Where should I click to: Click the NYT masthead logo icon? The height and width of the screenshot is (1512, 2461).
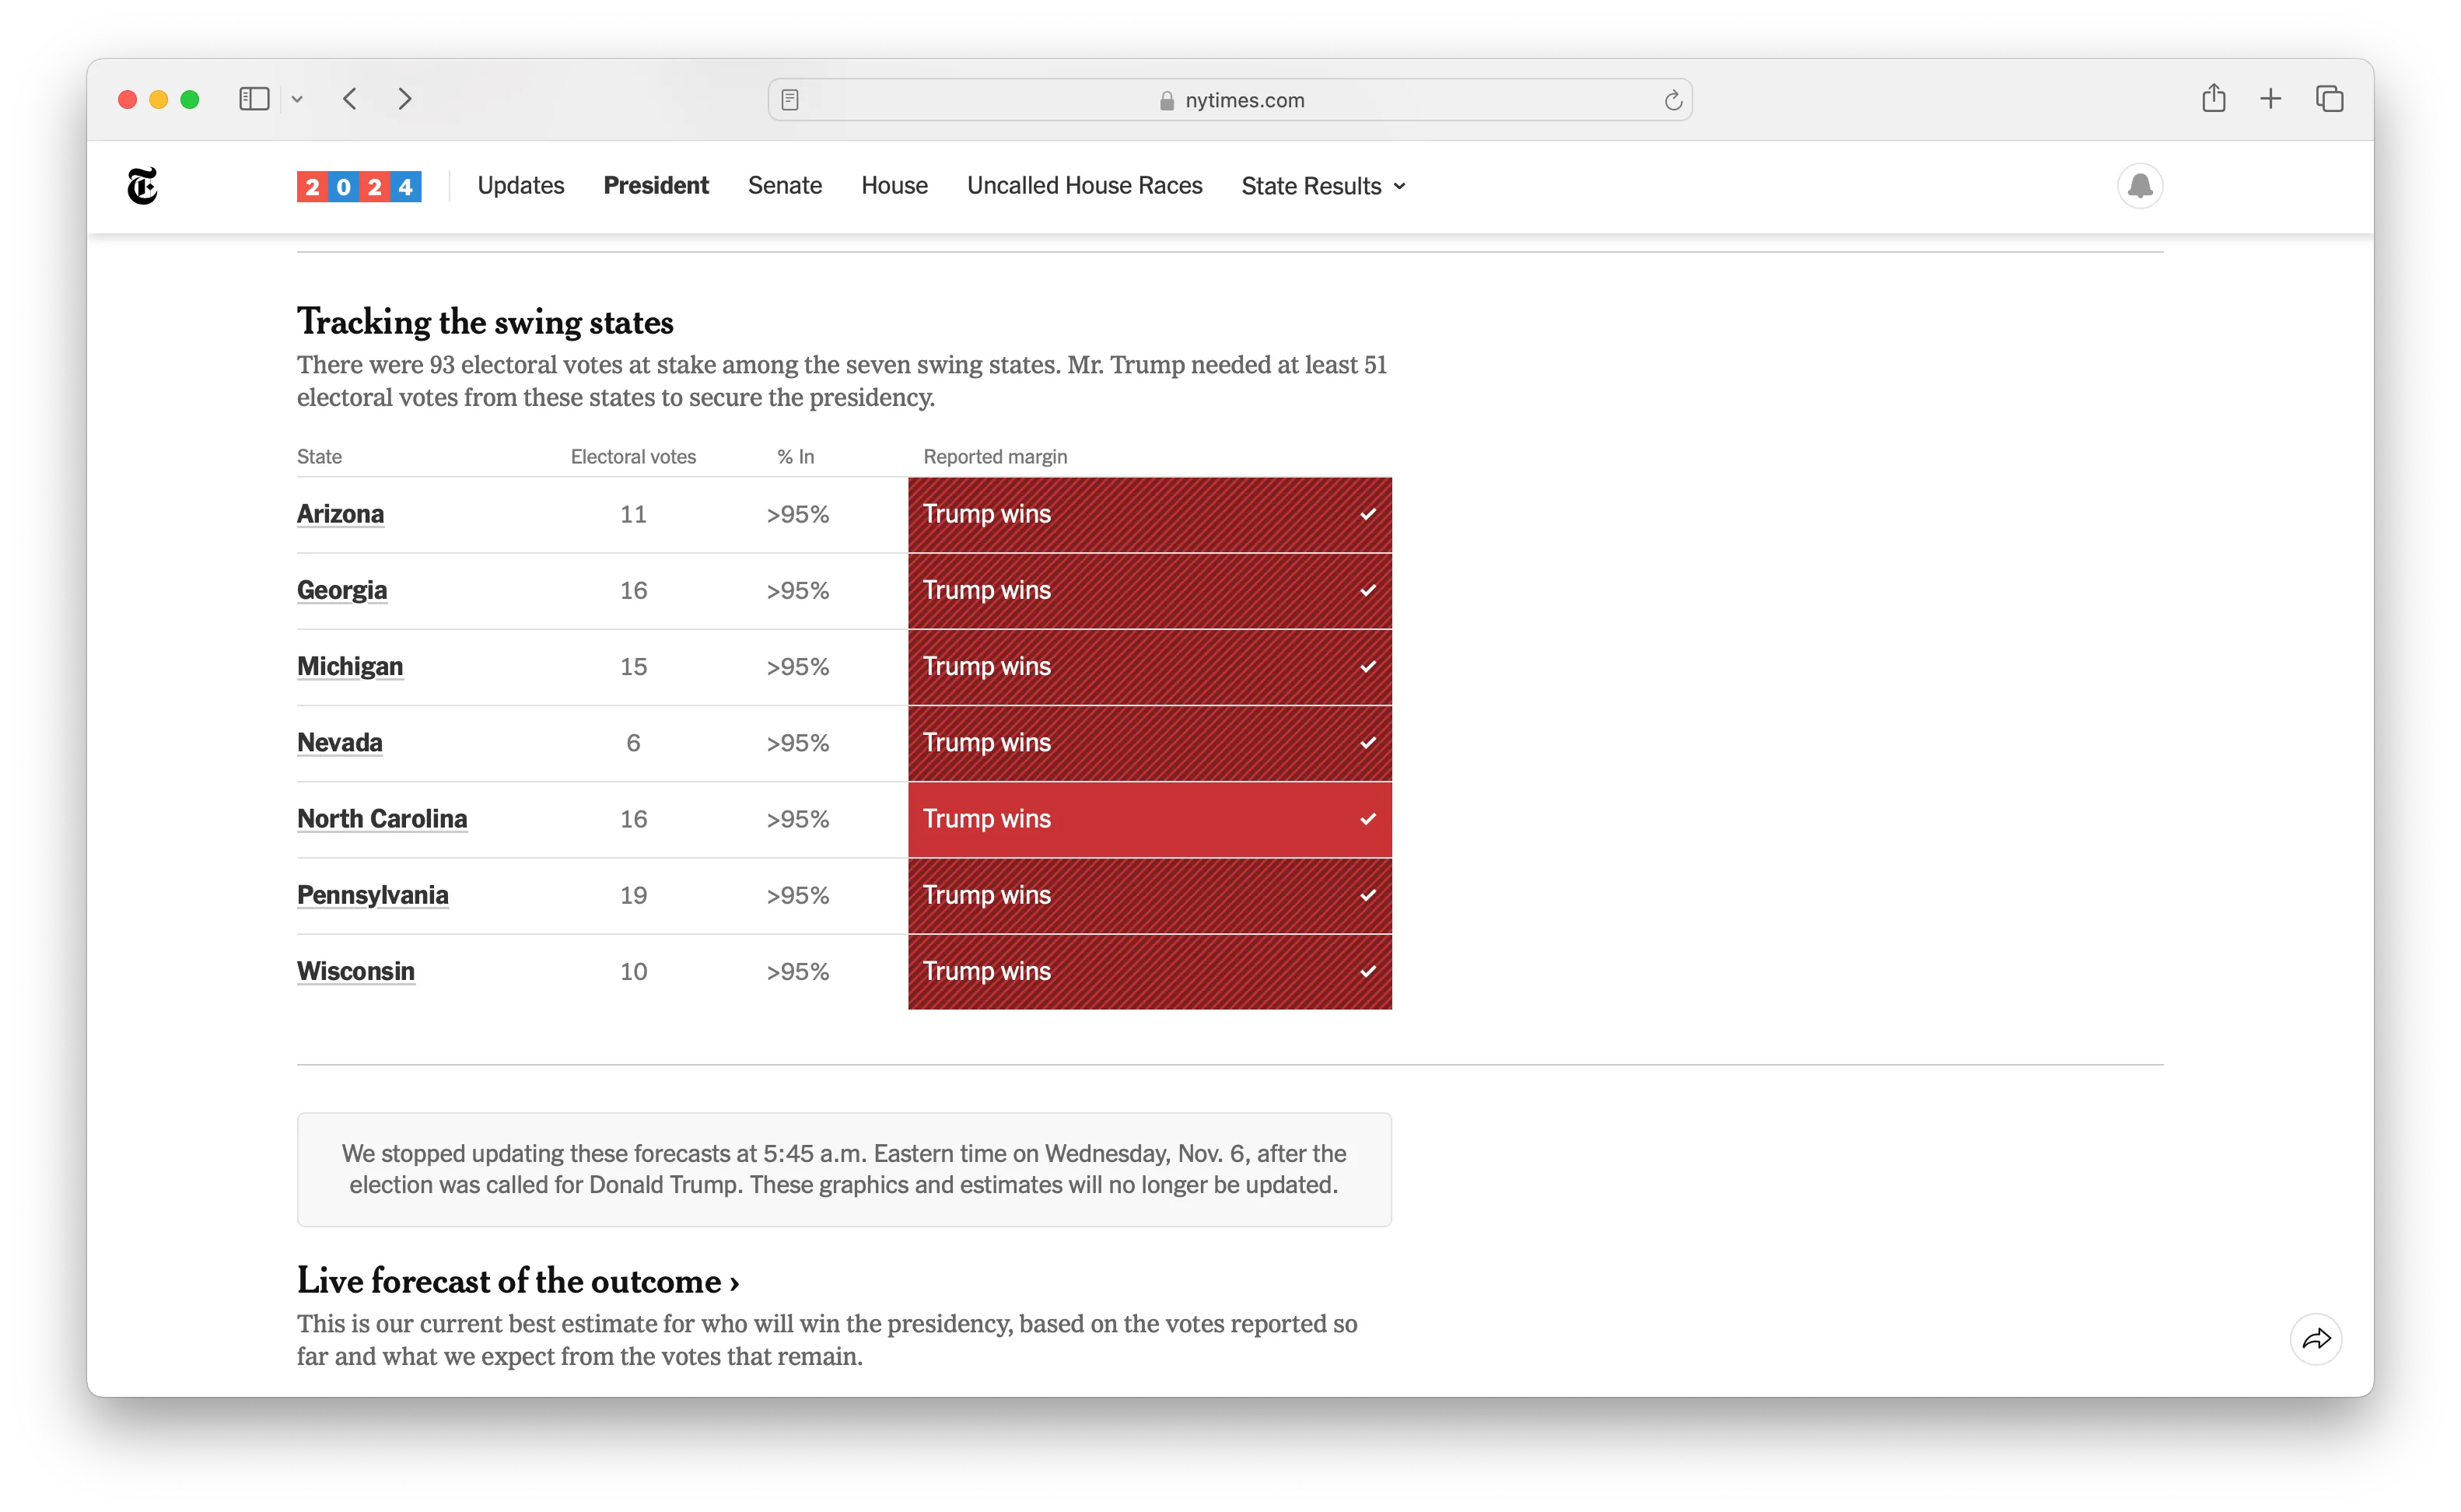click(x=141, y=184)
